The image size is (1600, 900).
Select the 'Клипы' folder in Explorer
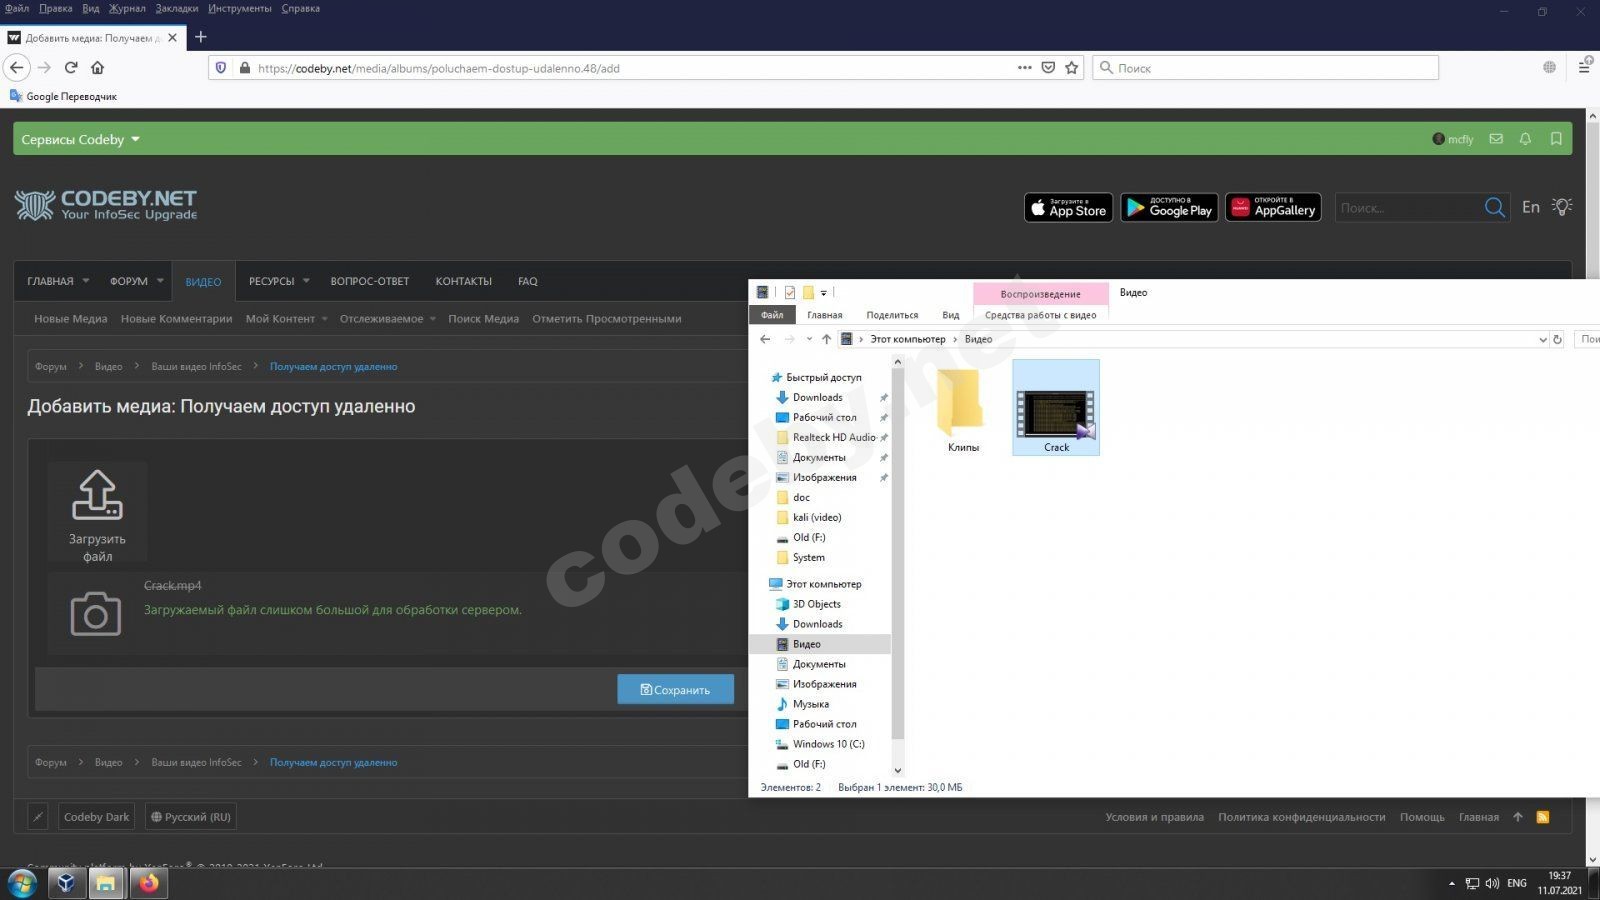(963, 410)
